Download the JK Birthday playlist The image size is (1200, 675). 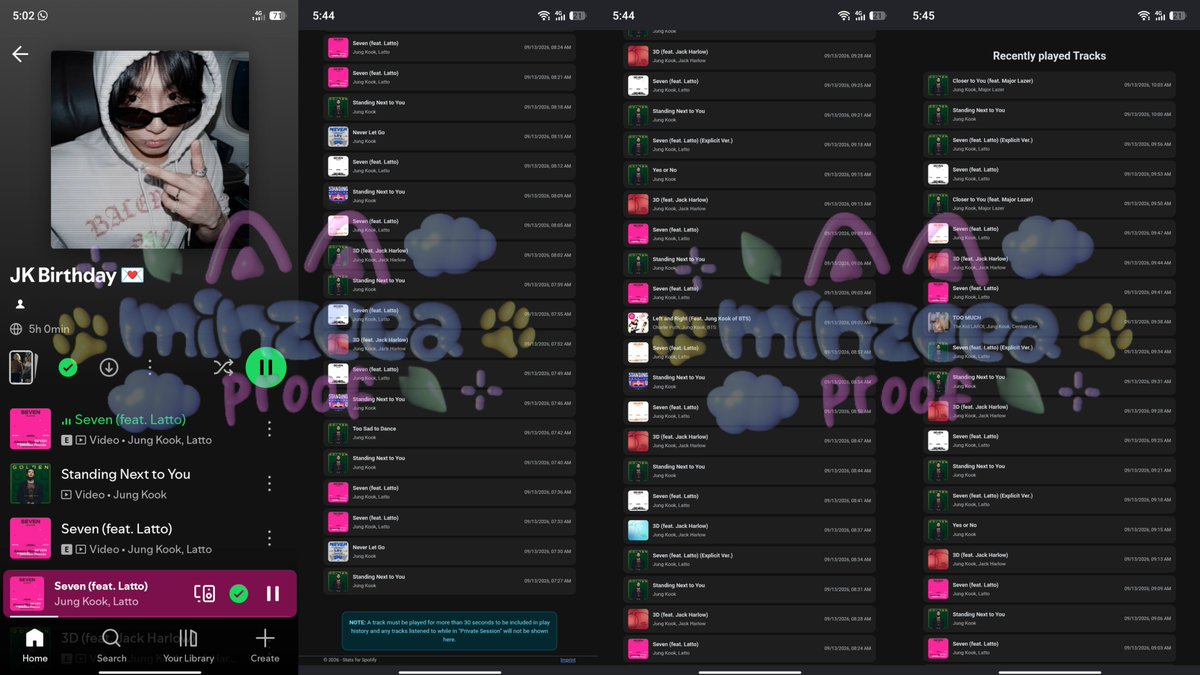coord(109,367)
